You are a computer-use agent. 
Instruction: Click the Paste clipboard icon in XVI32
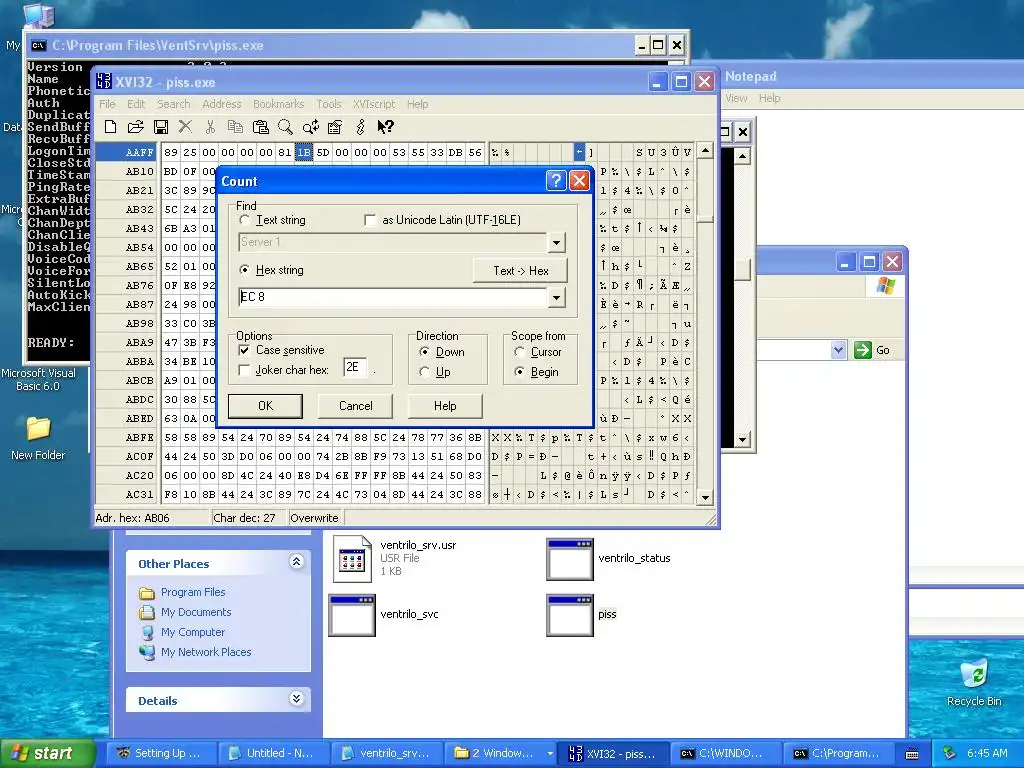click(x=261, y=127)
